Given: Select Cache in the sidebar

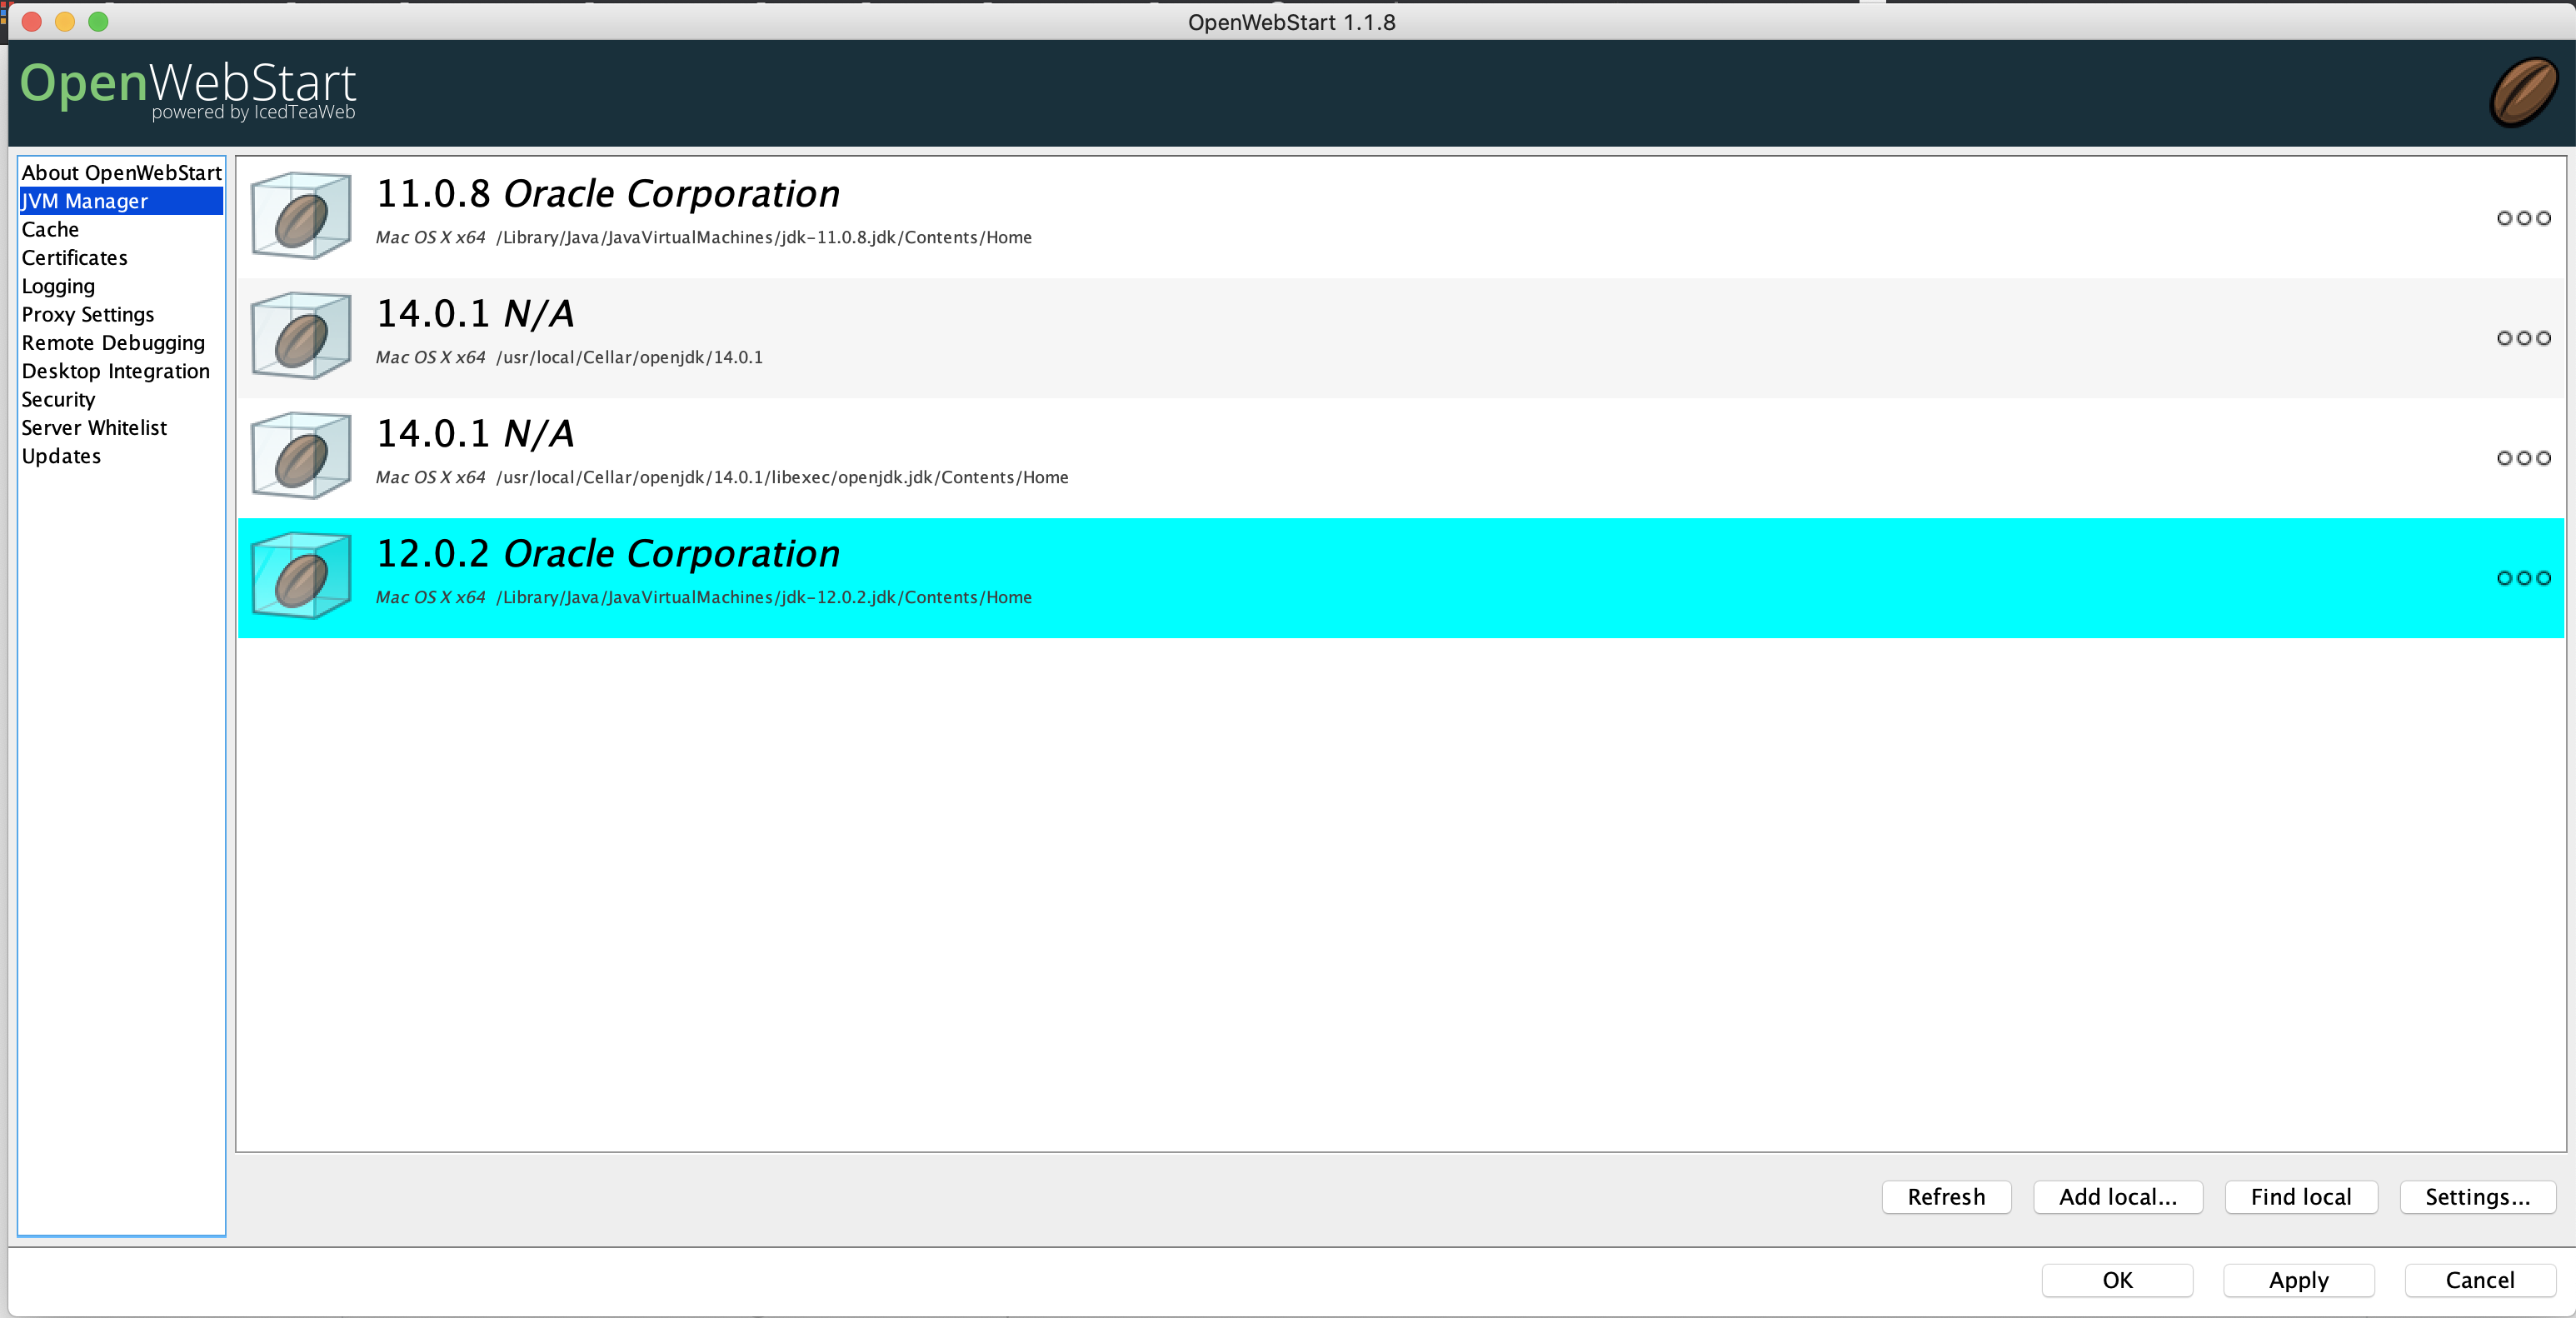Looking at the screenshot, I should pyautogui.click(x=50, y=229).
